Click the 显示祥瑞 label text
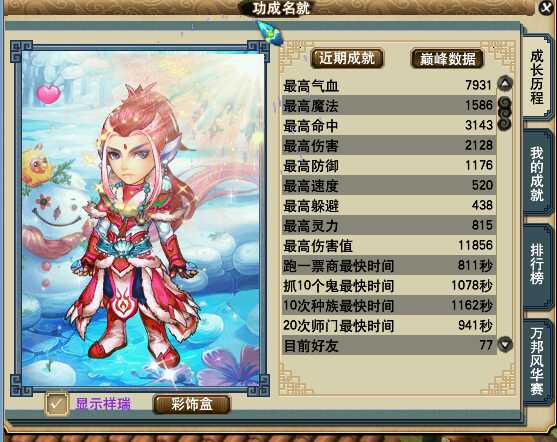 point(103,404)
